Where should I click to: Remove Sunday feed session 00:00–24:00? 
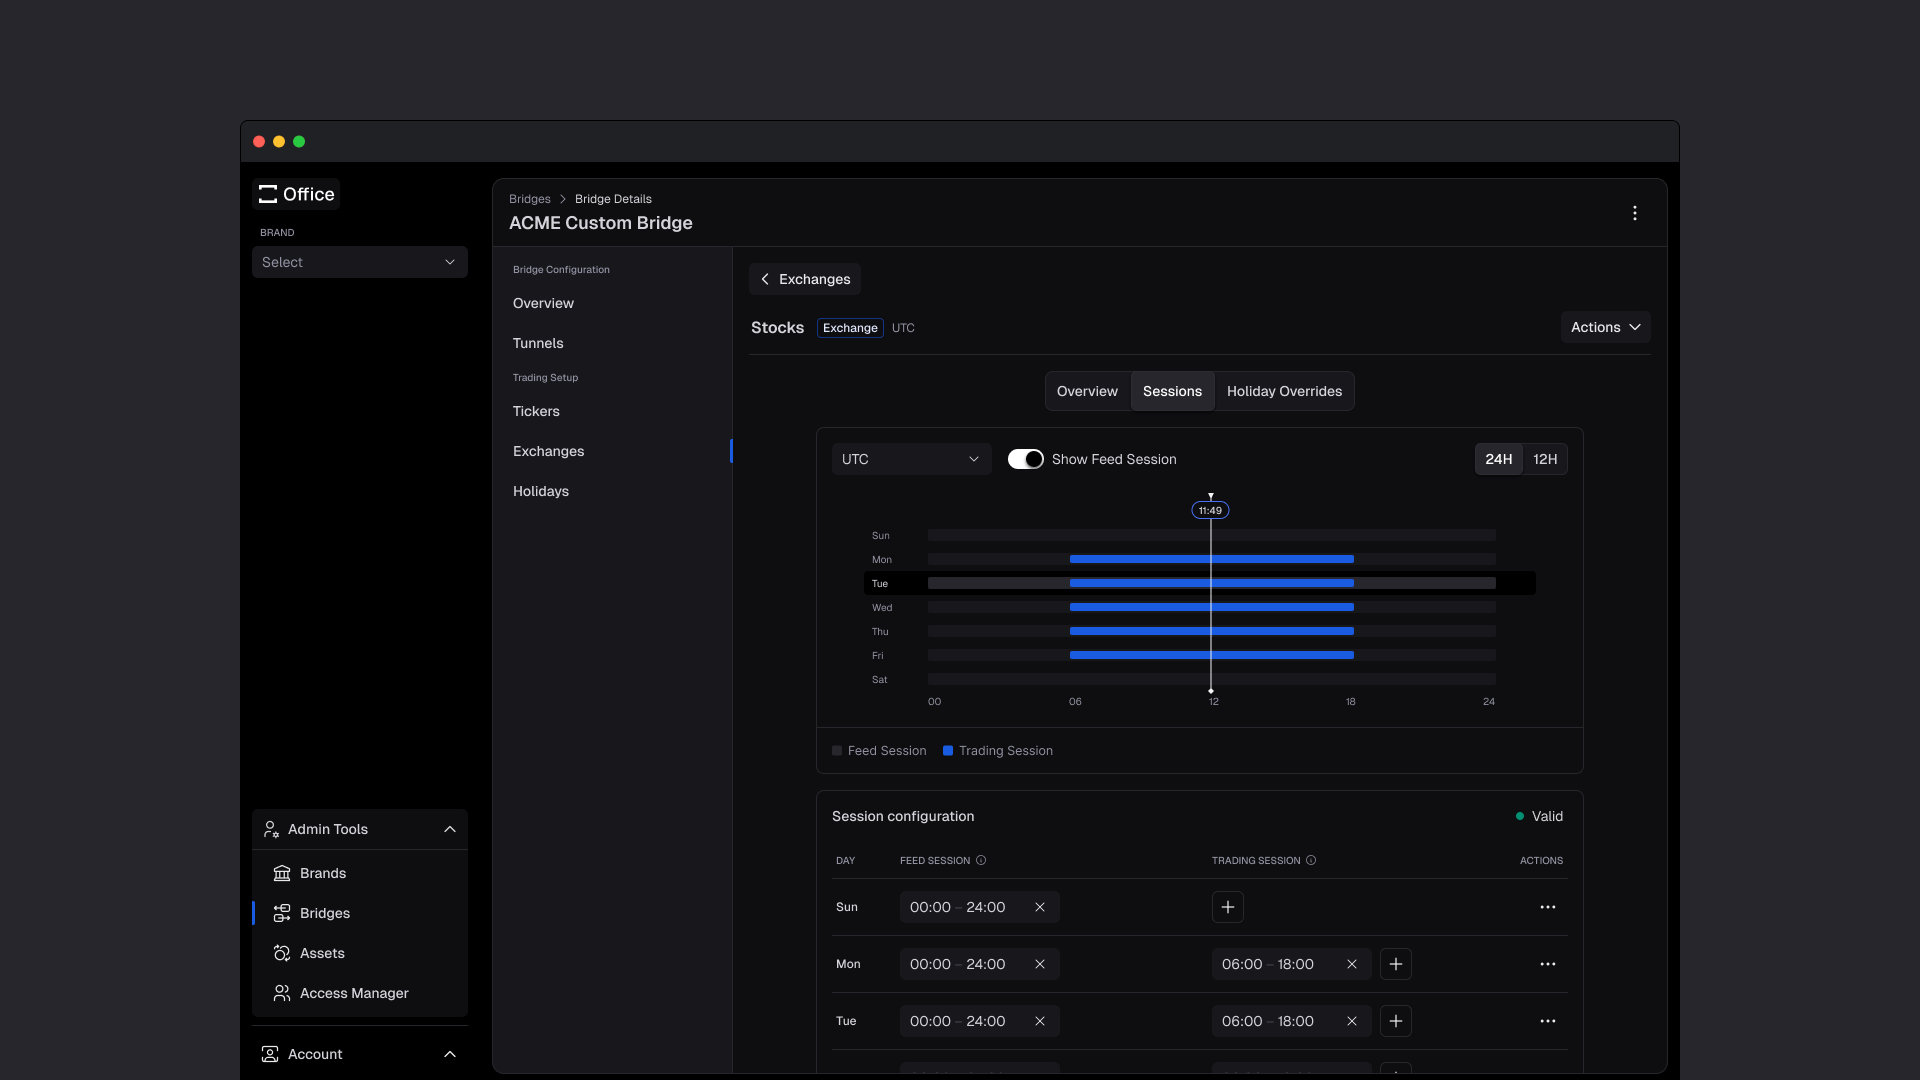click(x=1040, y=907)
